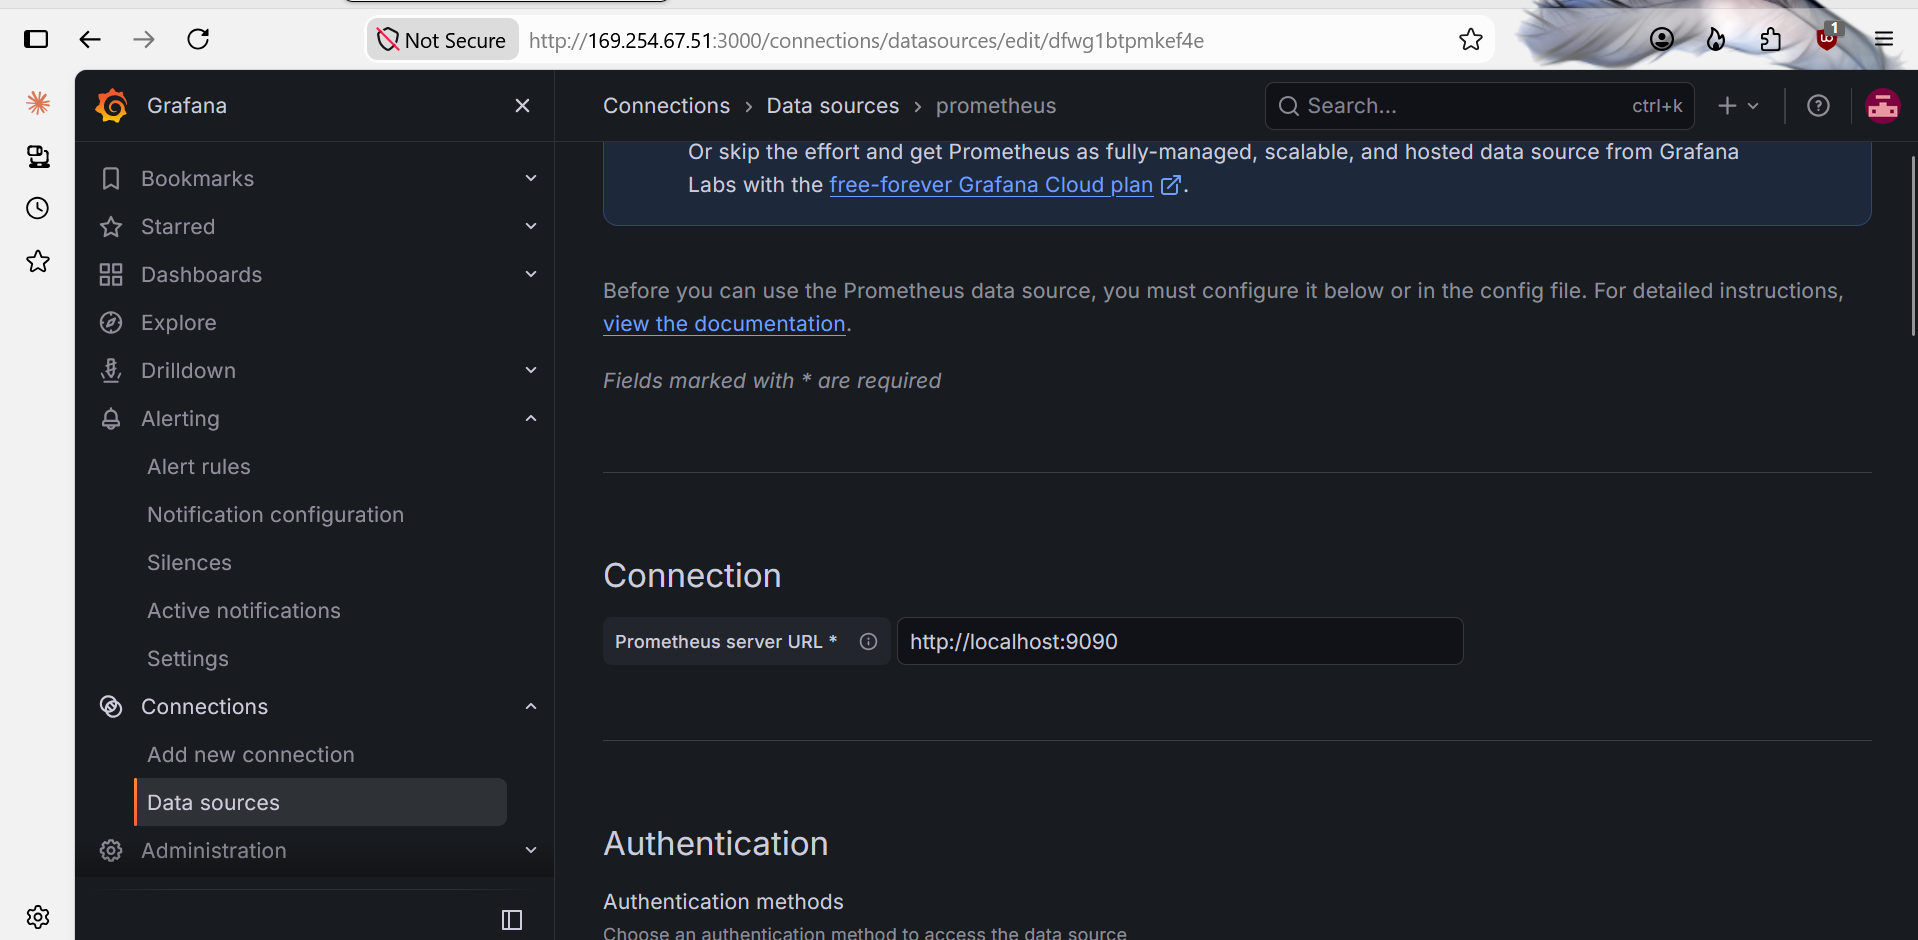Screen dimensions: 1918x940
Task: Click the browser address bar URL
Action: [866, 40]
